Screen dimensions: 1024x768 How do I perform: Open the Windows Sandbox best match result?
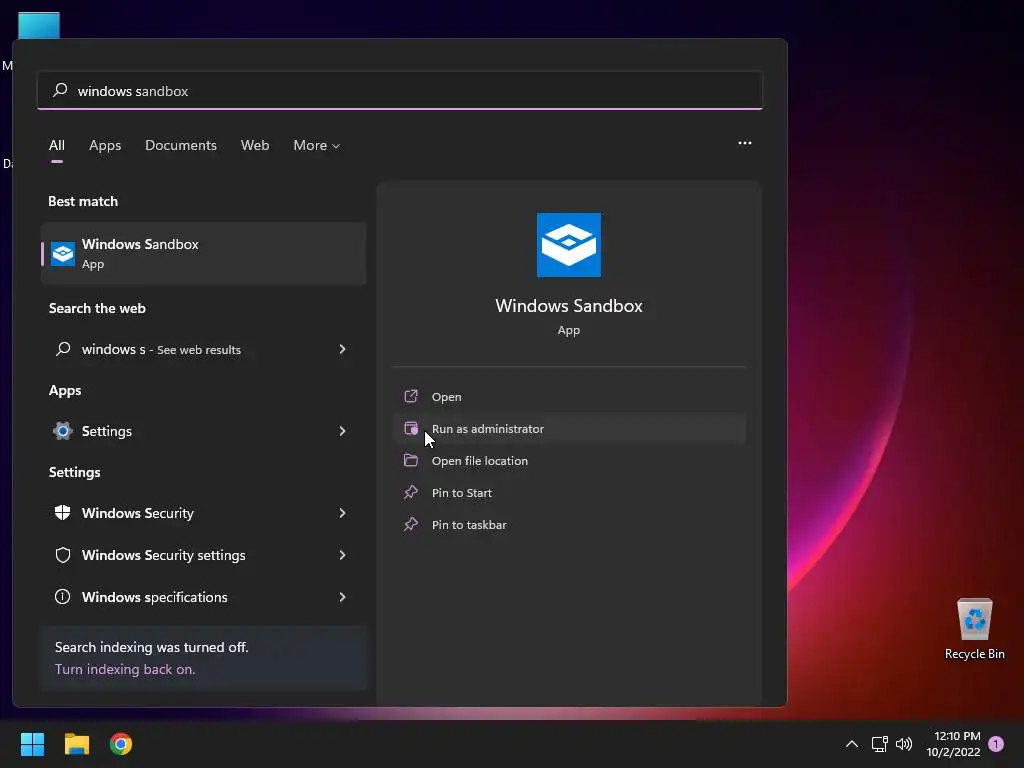203,253
